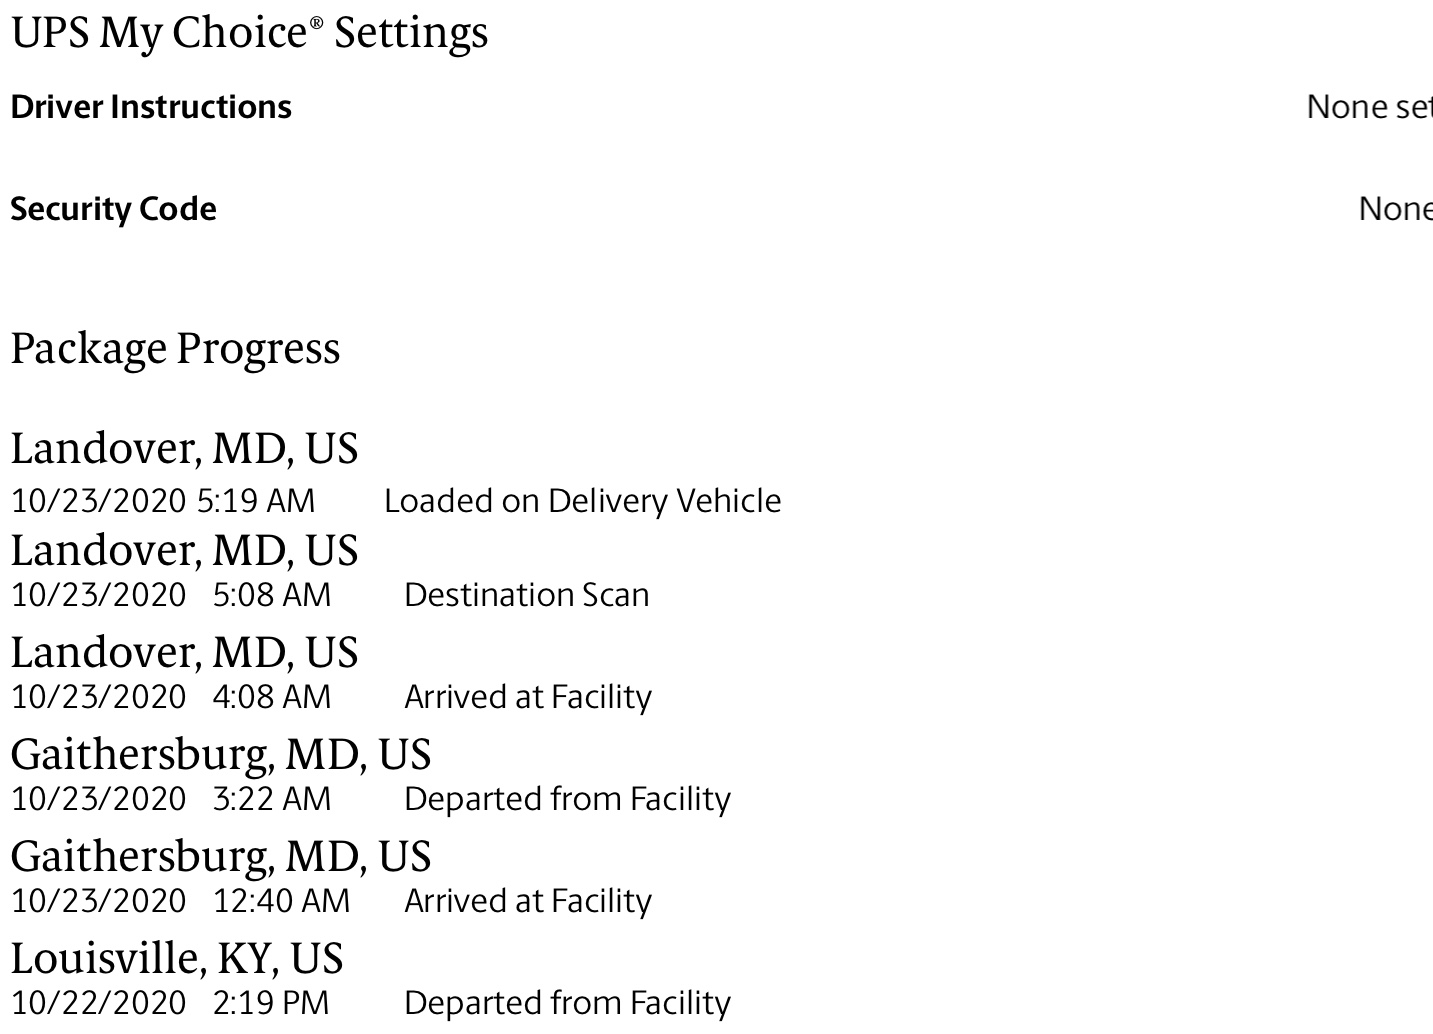Click the 10/23/2020 3:22 AM timestamp
The image size is (1433, 1034).
coord(171,799)
